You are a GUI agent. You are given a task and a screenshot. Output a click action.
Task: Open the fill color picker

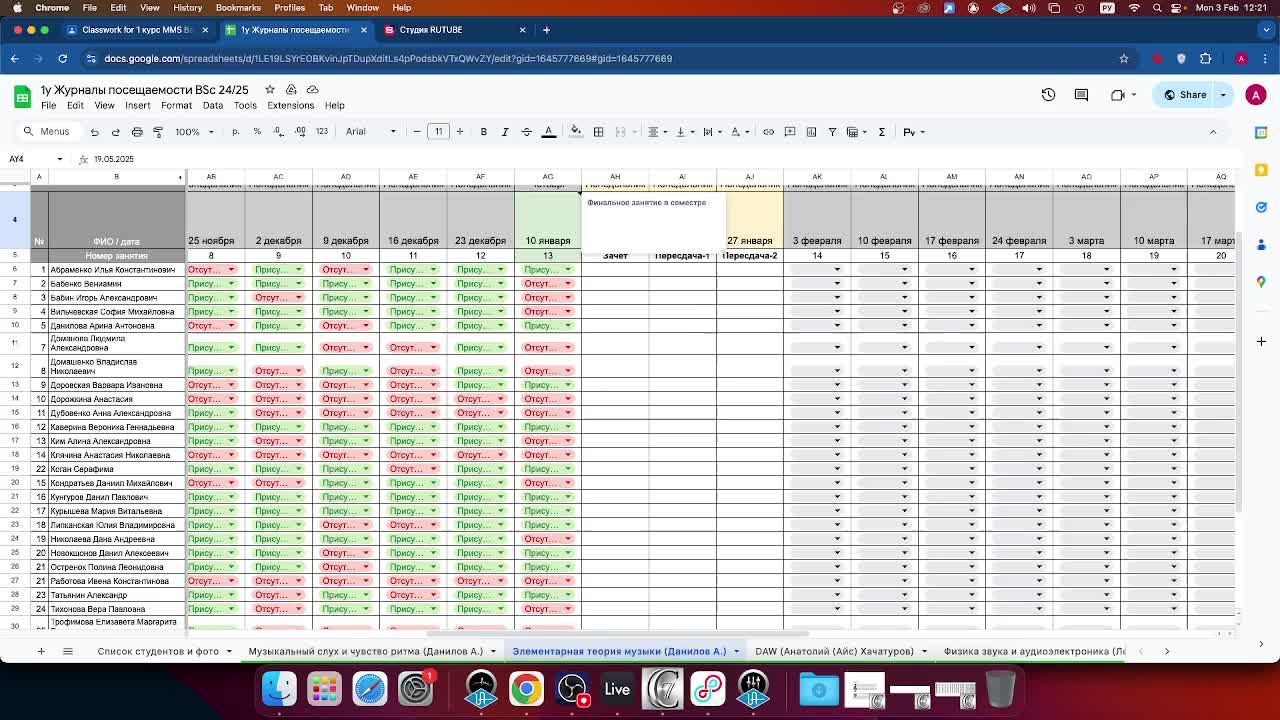576,132
